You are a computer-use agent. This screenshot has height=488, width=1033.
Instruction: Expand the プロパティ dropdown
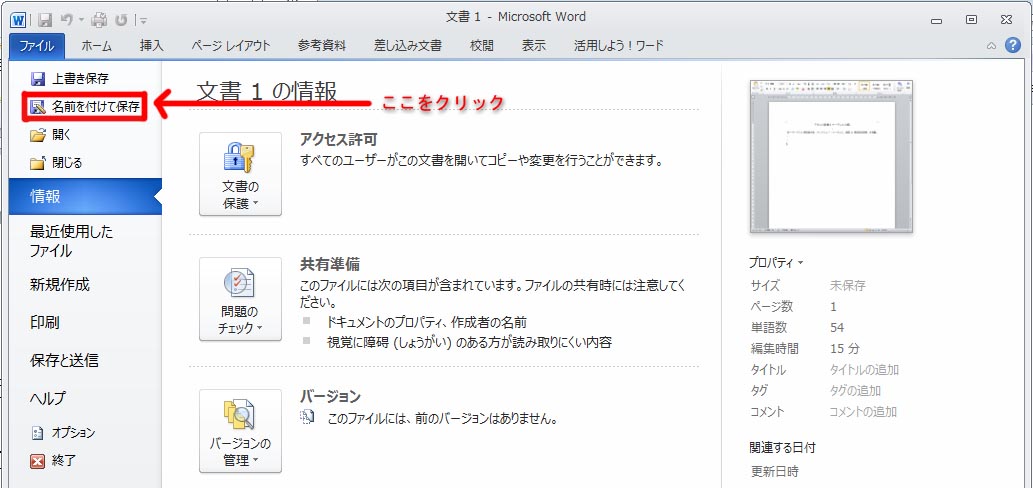(776, 262)
